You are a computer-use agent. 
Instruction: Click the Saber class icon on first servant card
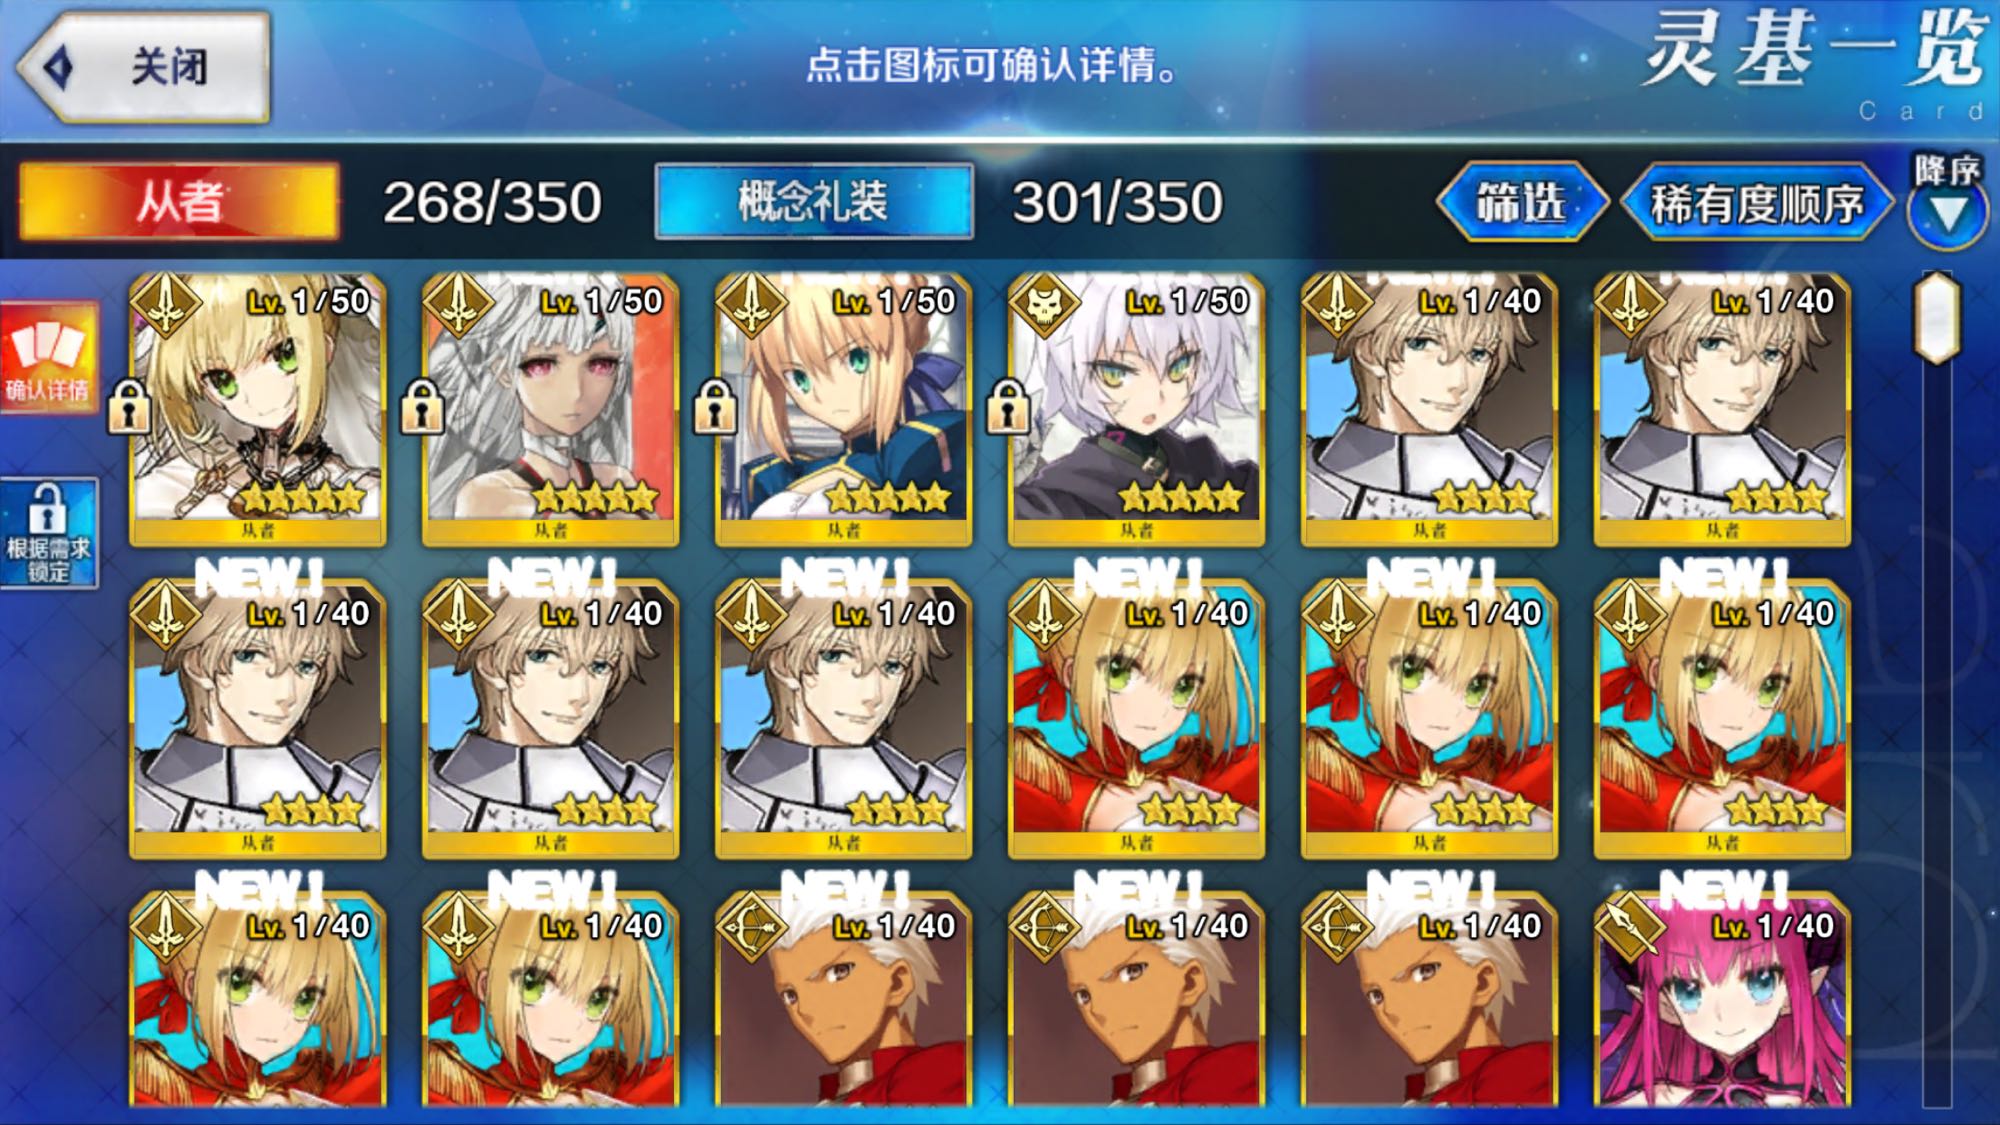166,303
